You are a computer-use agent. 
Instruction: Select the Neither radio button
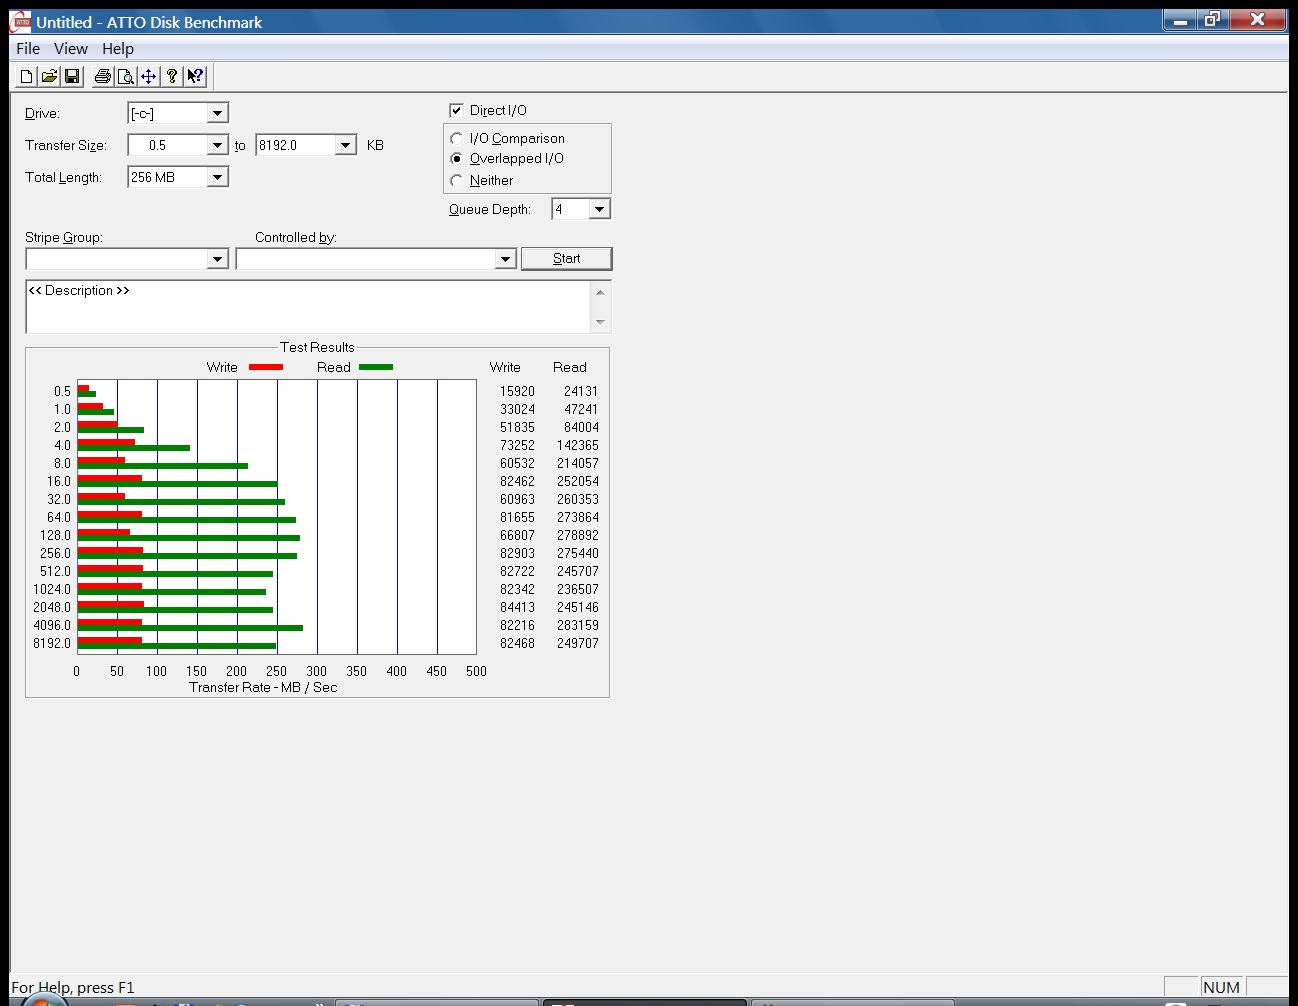pyautogui.click(x=457, y=181)
